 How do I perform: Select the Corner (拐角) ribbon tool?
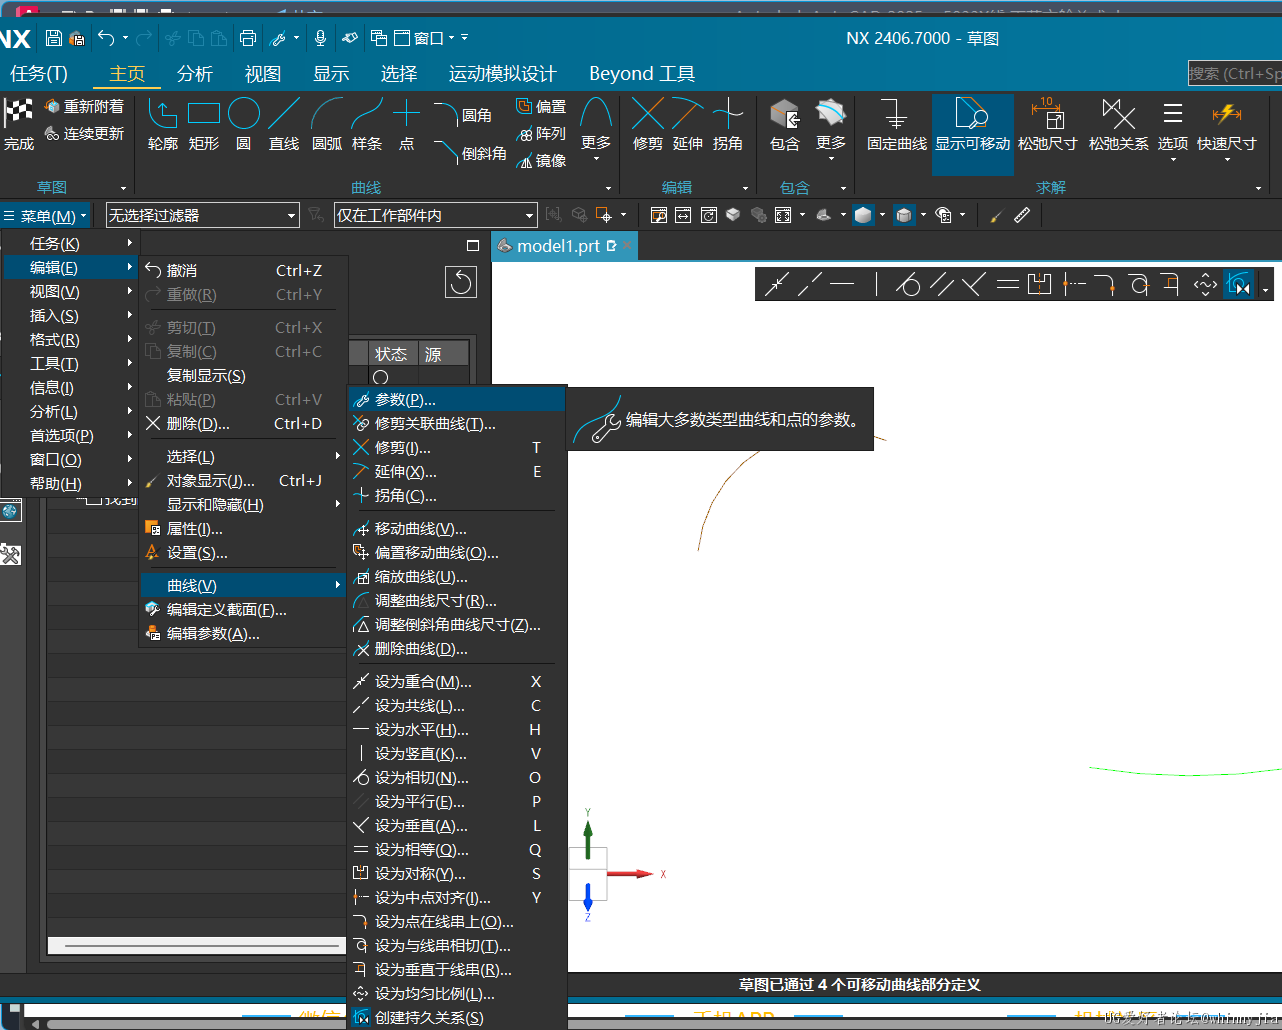728,124
